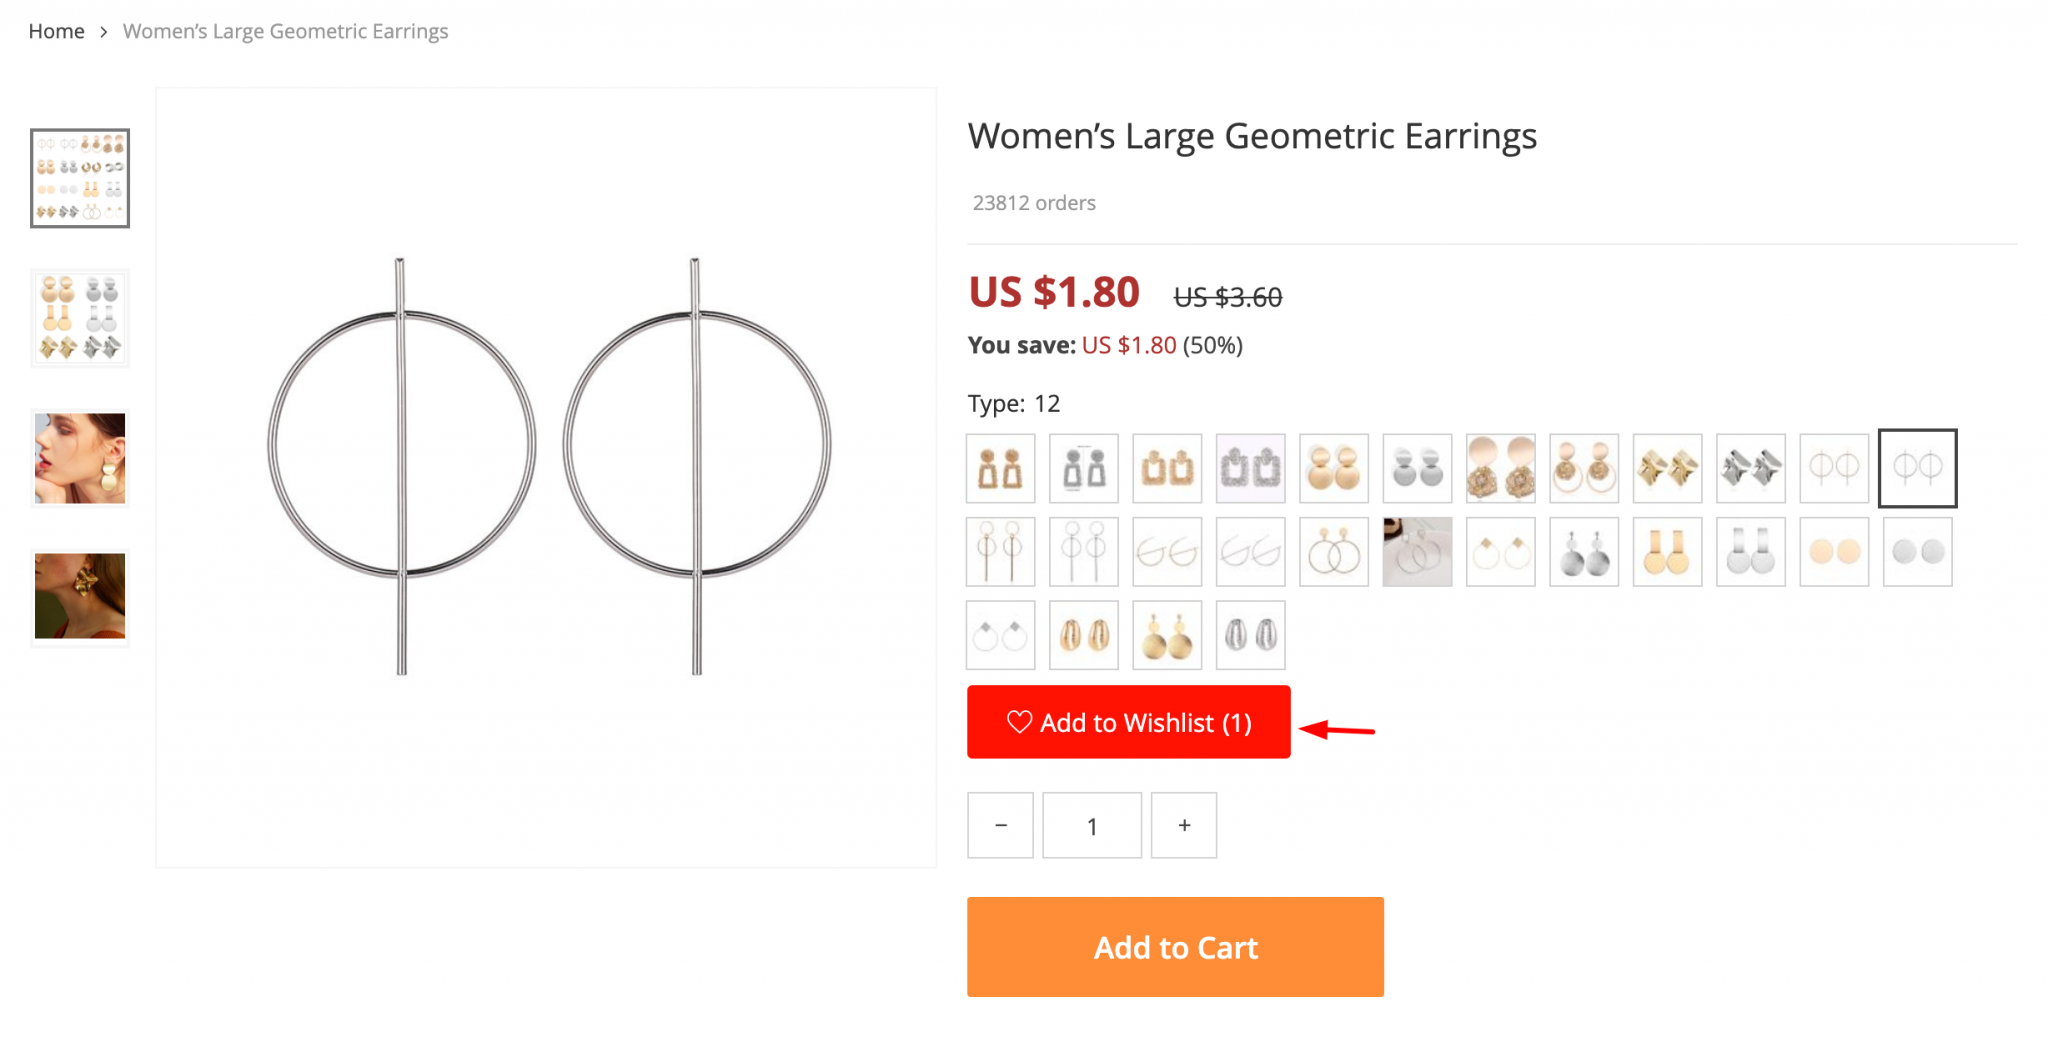The height and width of the screenshot is (1037, 2048).
Task: Choose the gold double-ball drop earrings variant
Action: (x=1334, y=468)
